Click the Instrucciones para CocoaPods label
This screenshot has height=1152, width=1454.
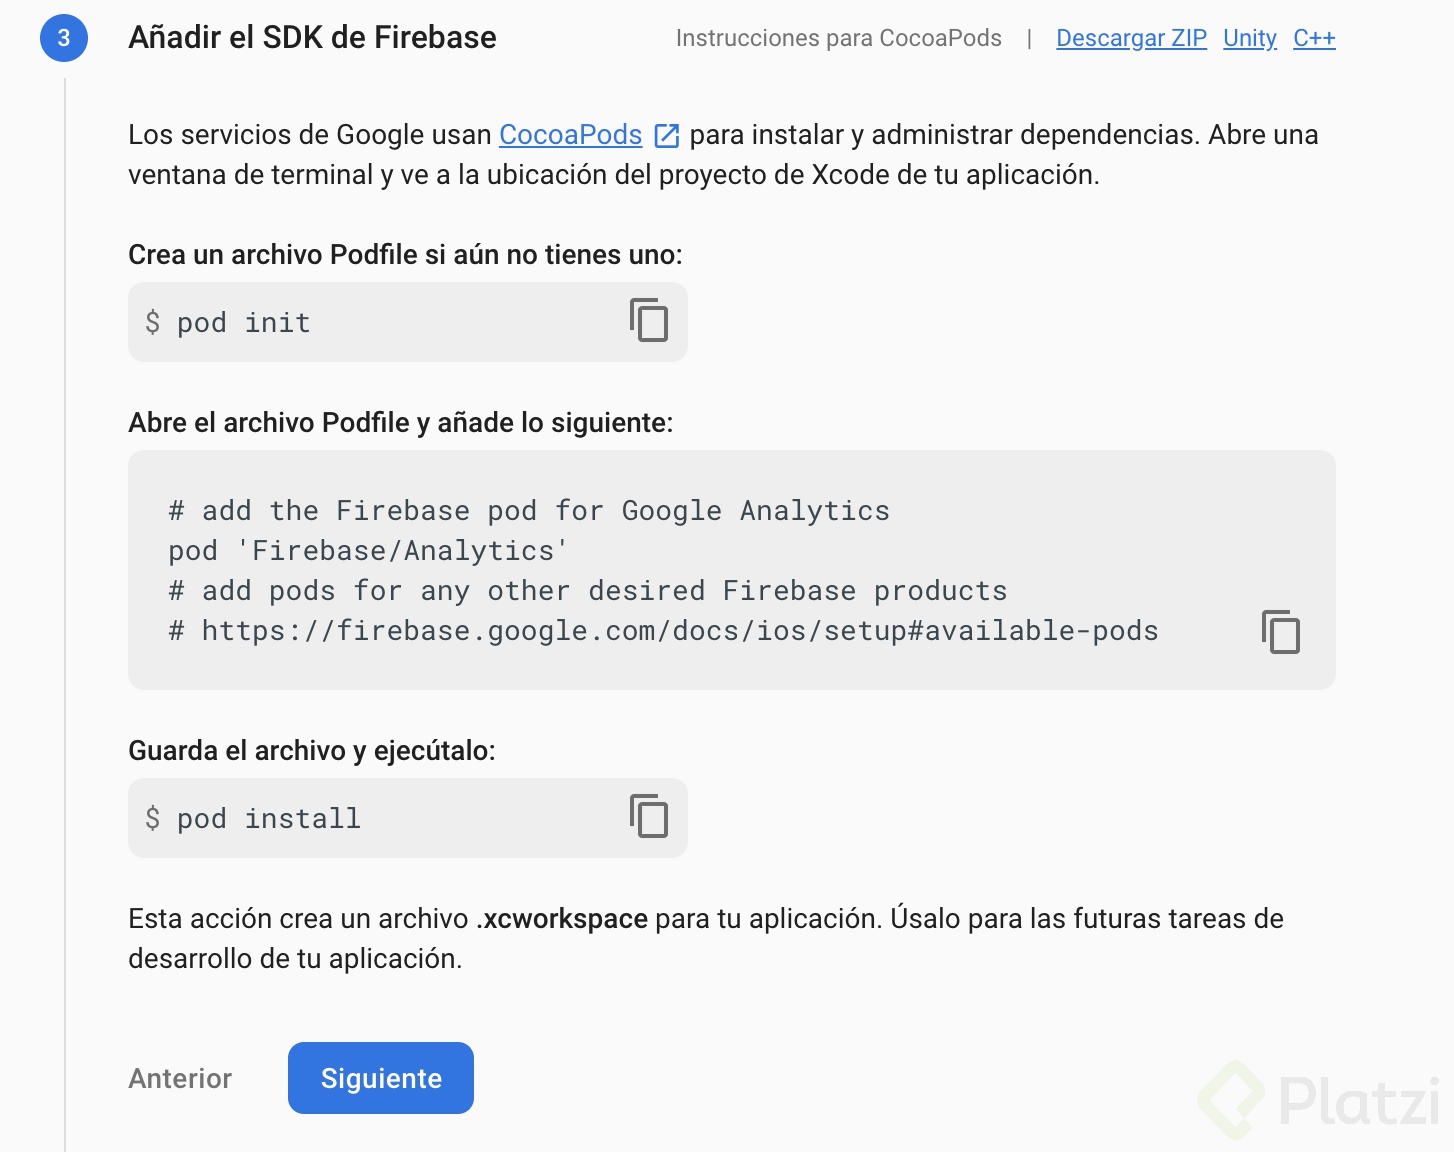pyautogui.click(x=838, y=38)
